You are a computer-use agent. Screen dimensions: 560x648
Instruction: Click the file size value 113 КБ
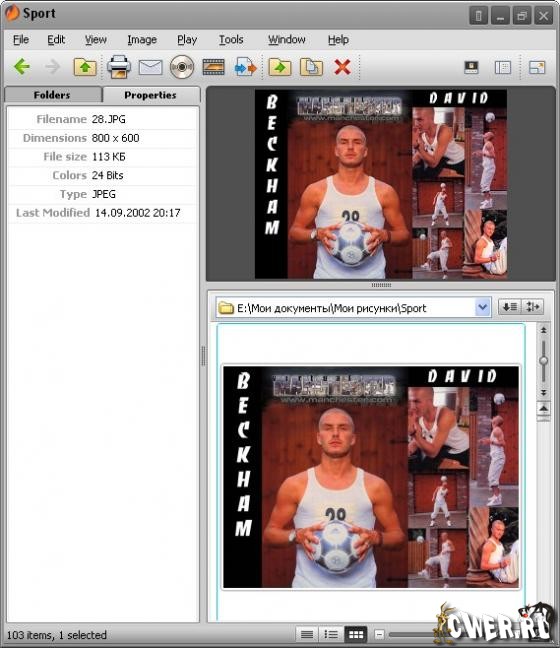pos(108,157)
